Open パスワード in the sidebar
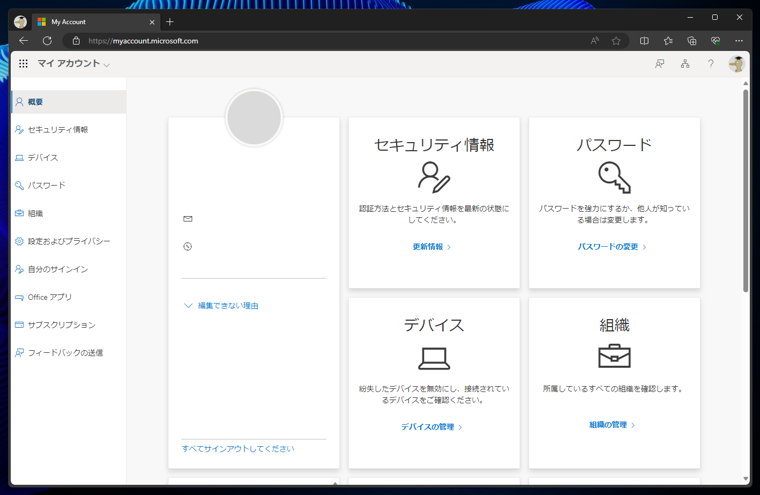 tap(69, 185)
